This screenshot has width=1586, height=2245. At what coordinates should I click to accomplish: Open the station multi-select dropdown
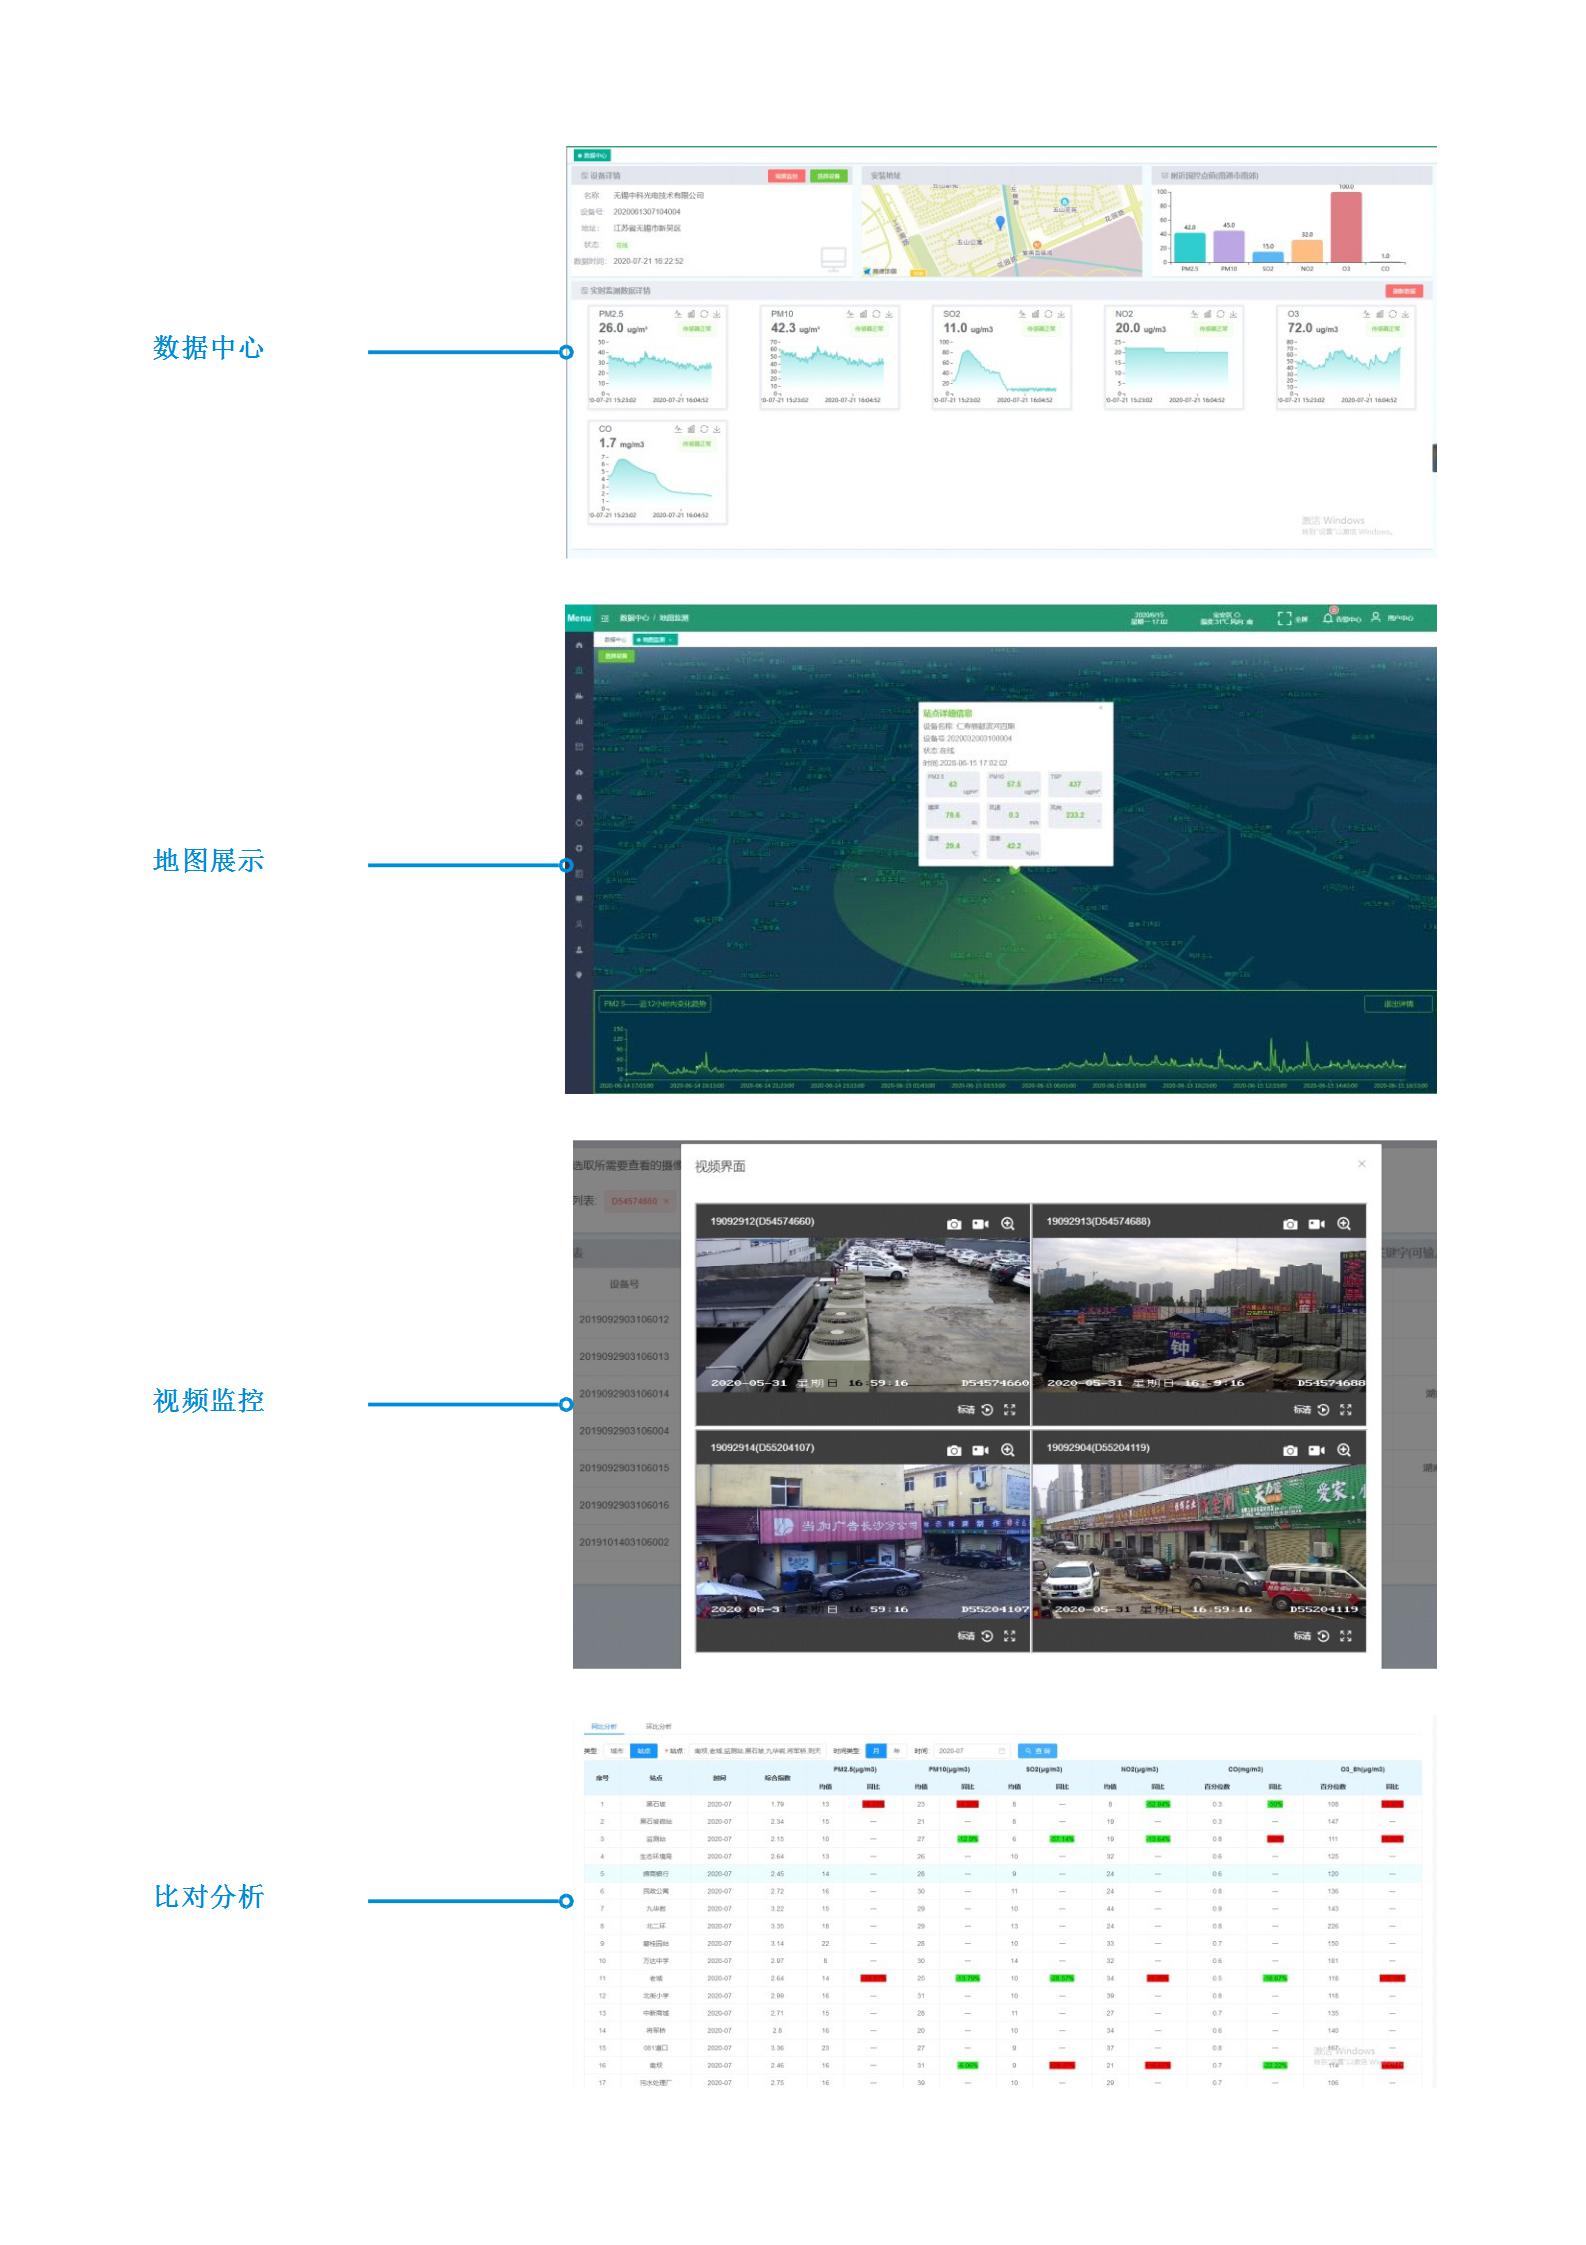tap(757, 1751)
